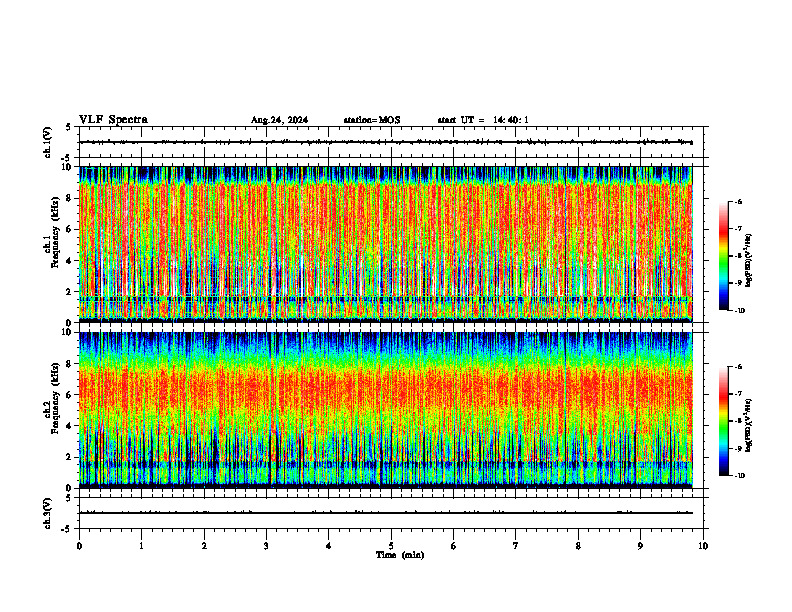
Task: Click the ch.3 voltage waveform trace
Action: point(386,513)
